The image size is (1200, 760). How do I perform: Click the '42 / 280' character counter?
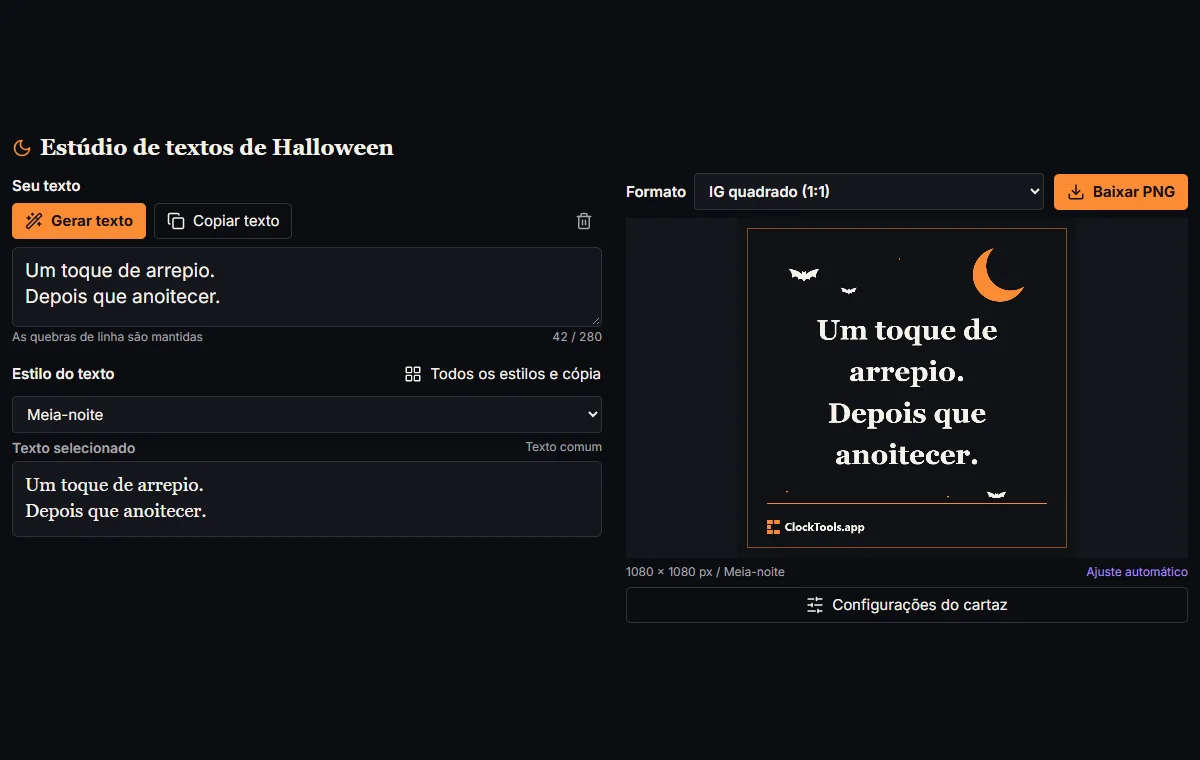577,337
